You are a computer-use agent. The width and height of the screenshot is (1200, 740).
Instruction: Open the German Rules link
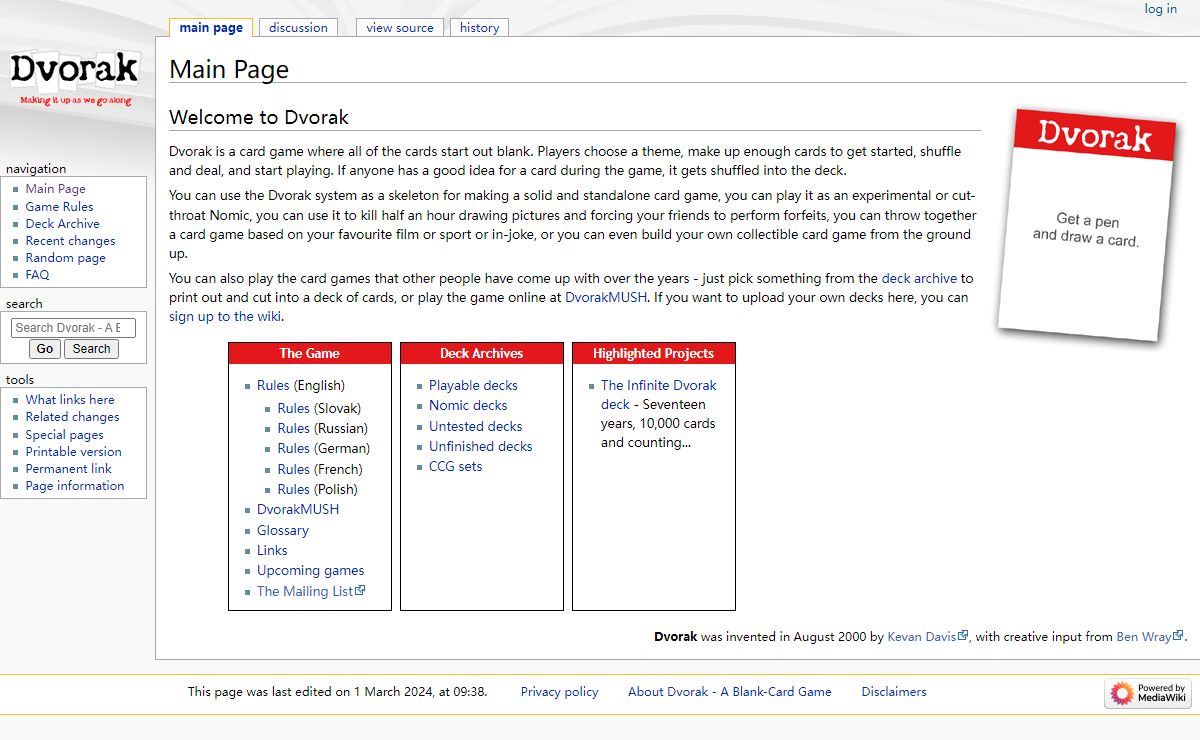point(294,449)
